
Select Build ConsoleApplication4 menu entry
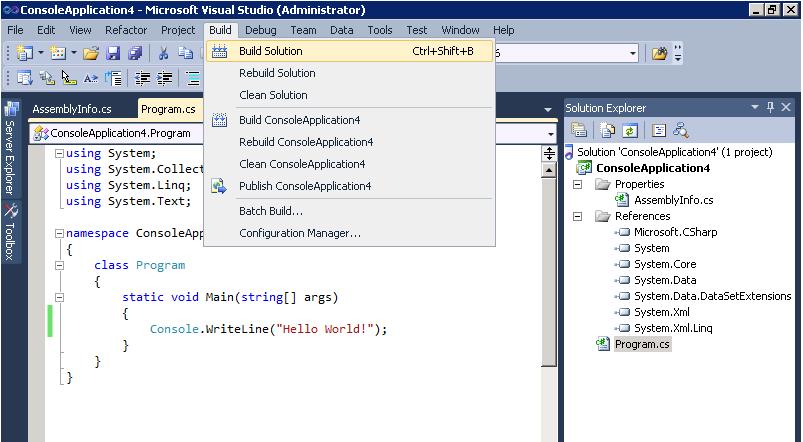349,120
